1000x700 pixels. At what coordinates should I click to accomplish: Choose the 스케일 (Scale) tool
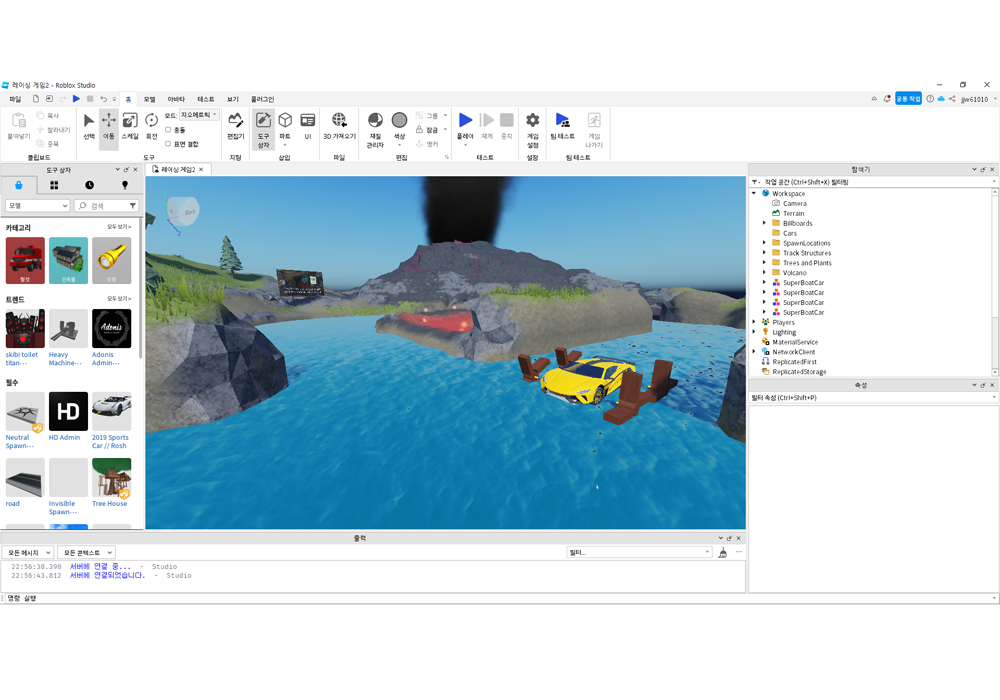coord(129,126)
